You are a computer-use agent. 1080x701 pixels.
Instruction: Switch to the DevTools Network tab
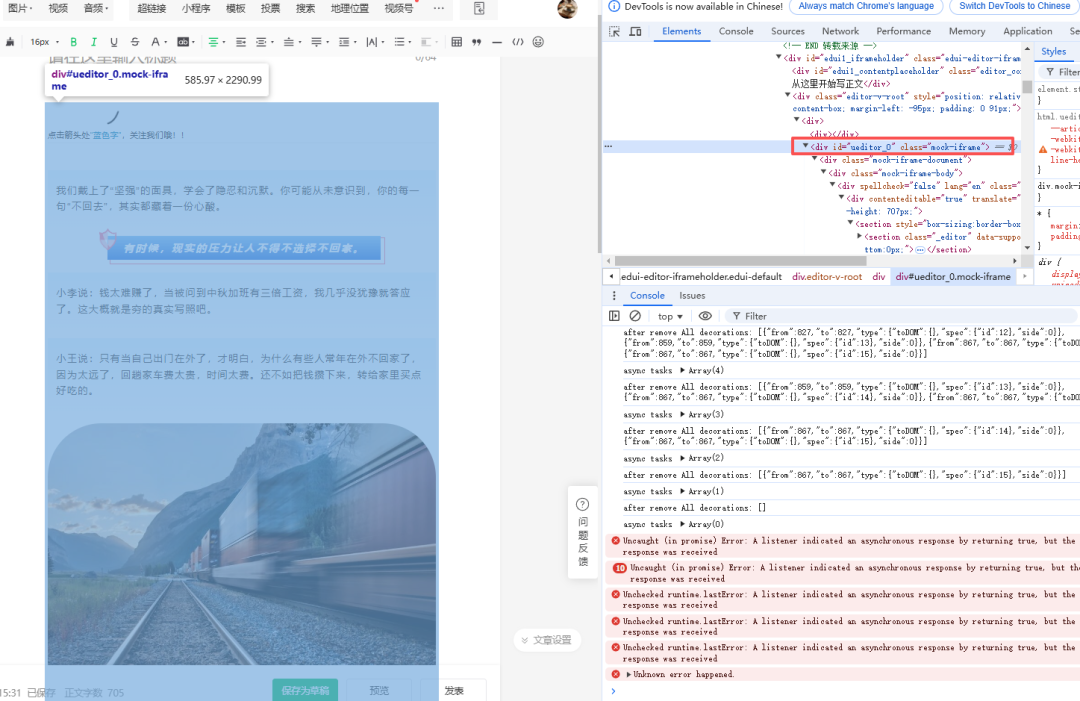[840, 32]
